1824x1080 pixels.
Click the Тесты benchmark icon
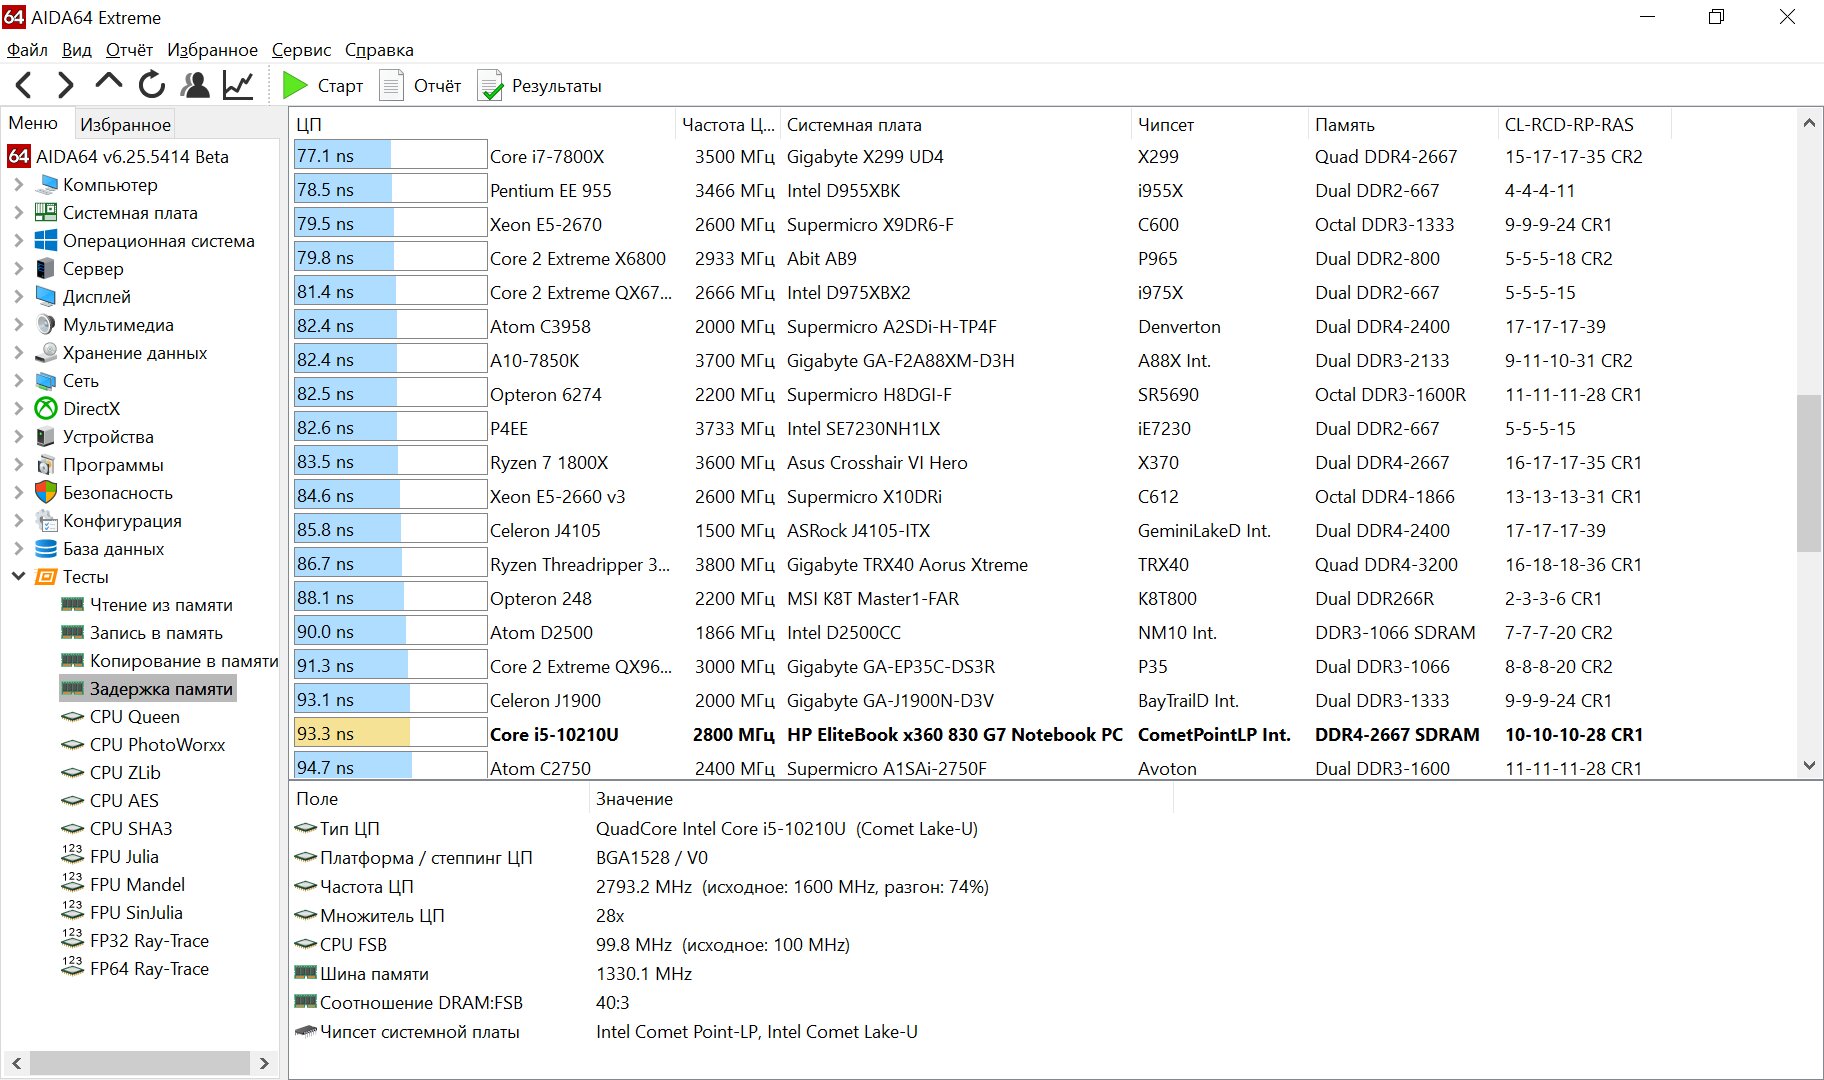pyautogui.click(x=46, y=577)
